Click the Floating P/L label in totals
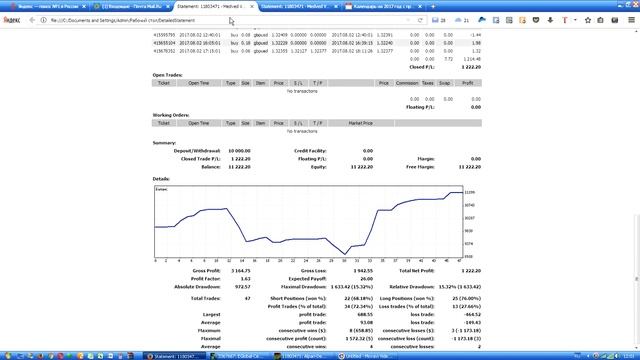The image size is (640, 360). coord(420,107)
